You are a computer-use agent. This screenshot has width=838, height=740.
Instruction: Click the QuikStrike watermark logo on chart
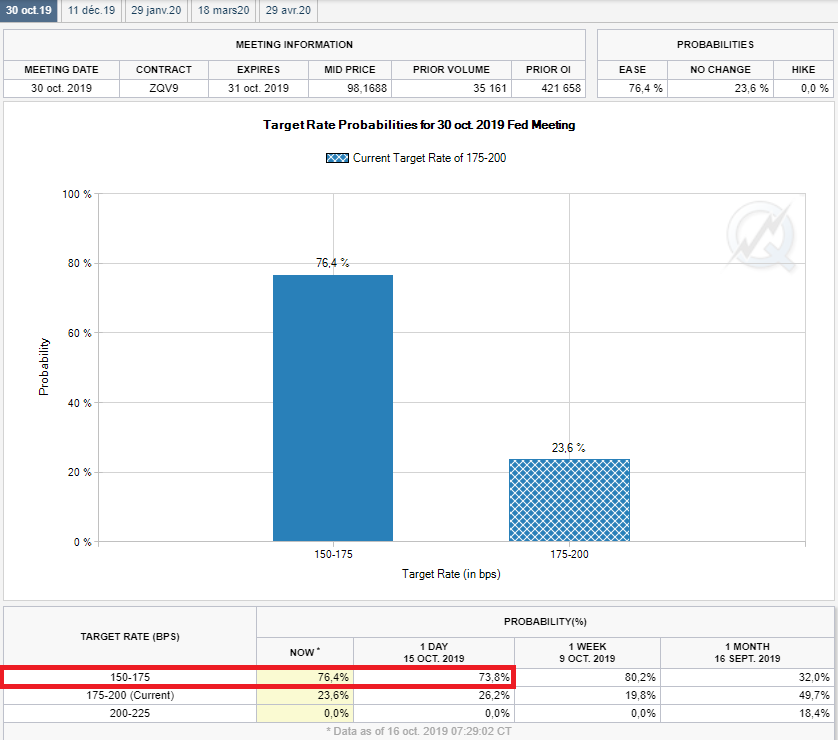[762, 236]
